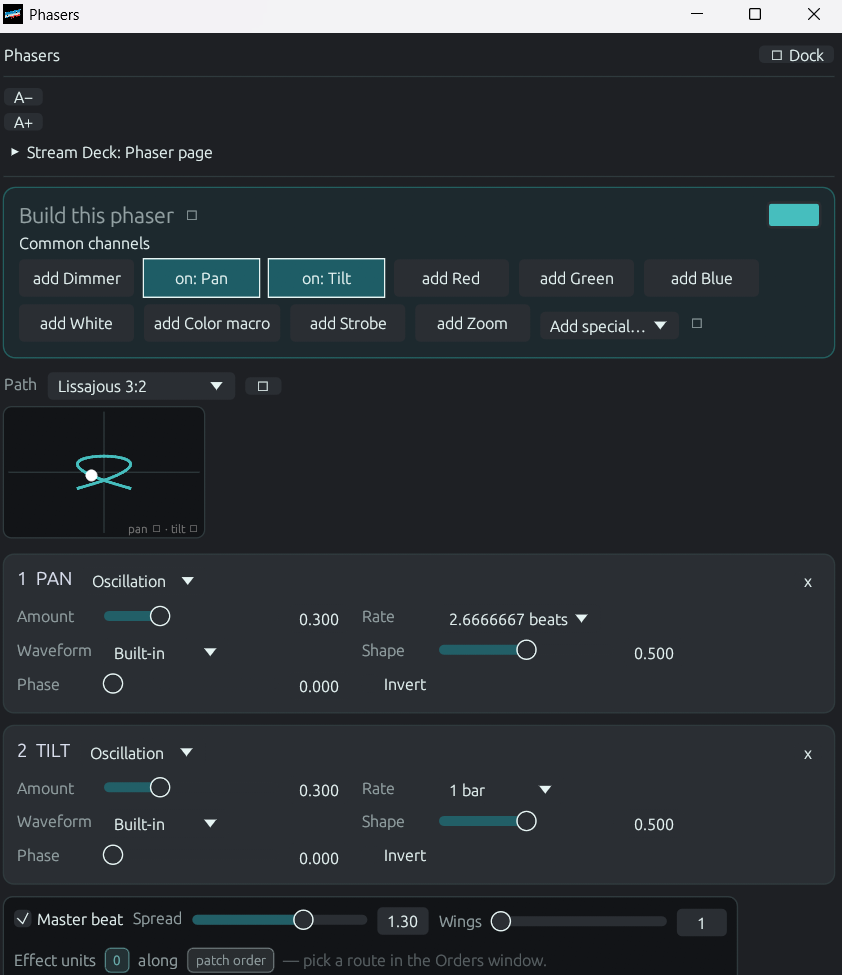The image size is (842, 975).
Task: Remove the PAN step with x
Action: click(x=808, y=583)
